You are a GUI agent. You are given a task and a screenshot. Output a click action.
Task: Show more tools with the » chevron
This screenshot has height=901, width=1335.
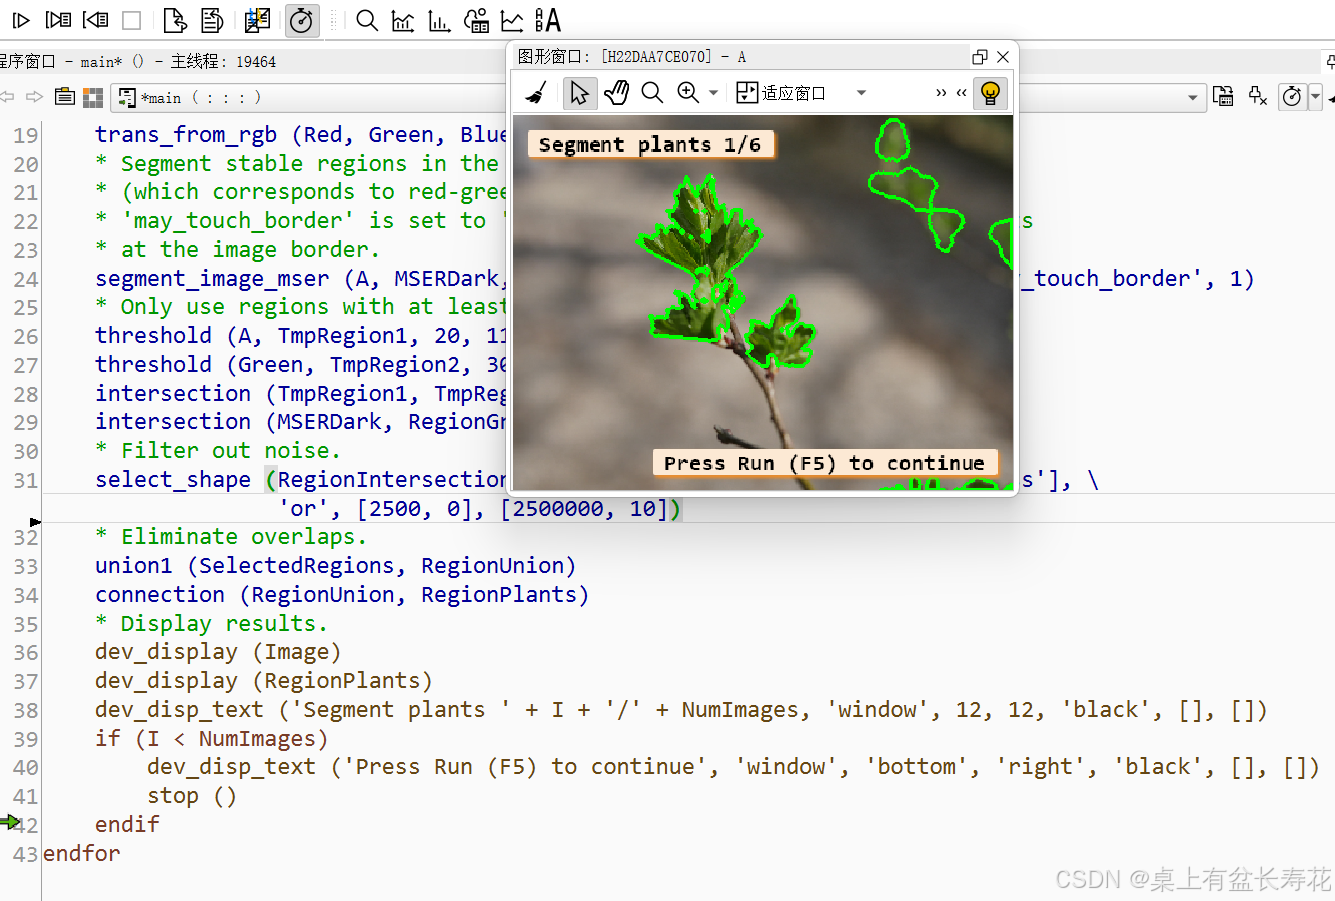pyautogui.click(x=941, y=93)
